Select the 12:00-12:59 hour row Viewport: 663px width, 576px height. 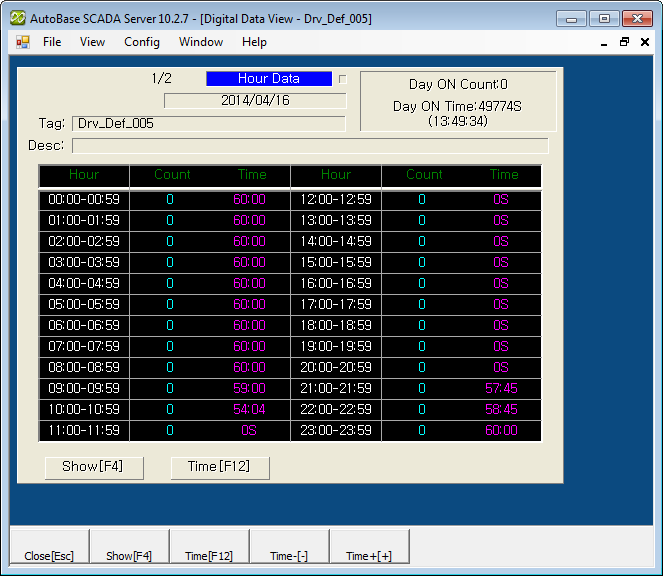[x=416, y=199]
